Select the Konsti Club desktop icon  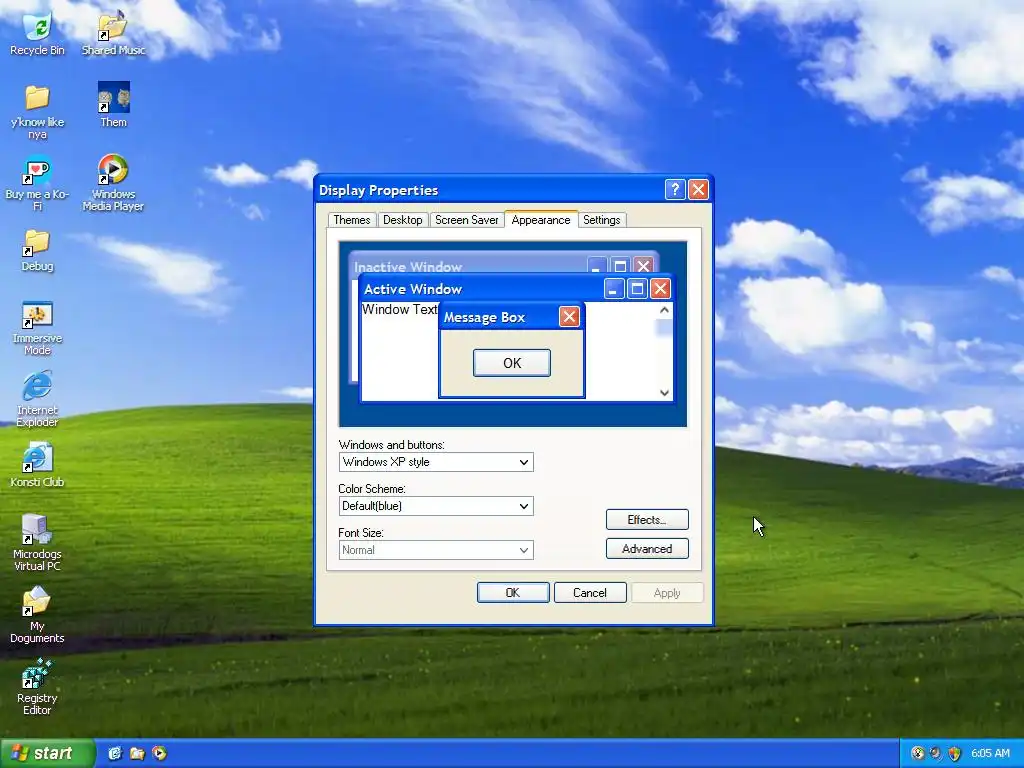point(37,466)
